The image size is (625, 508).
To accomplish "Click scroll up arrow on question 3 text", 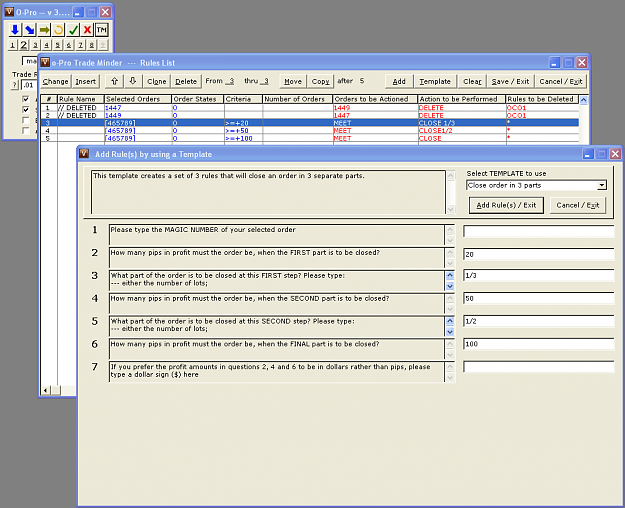I will click(x=450, y=275).
